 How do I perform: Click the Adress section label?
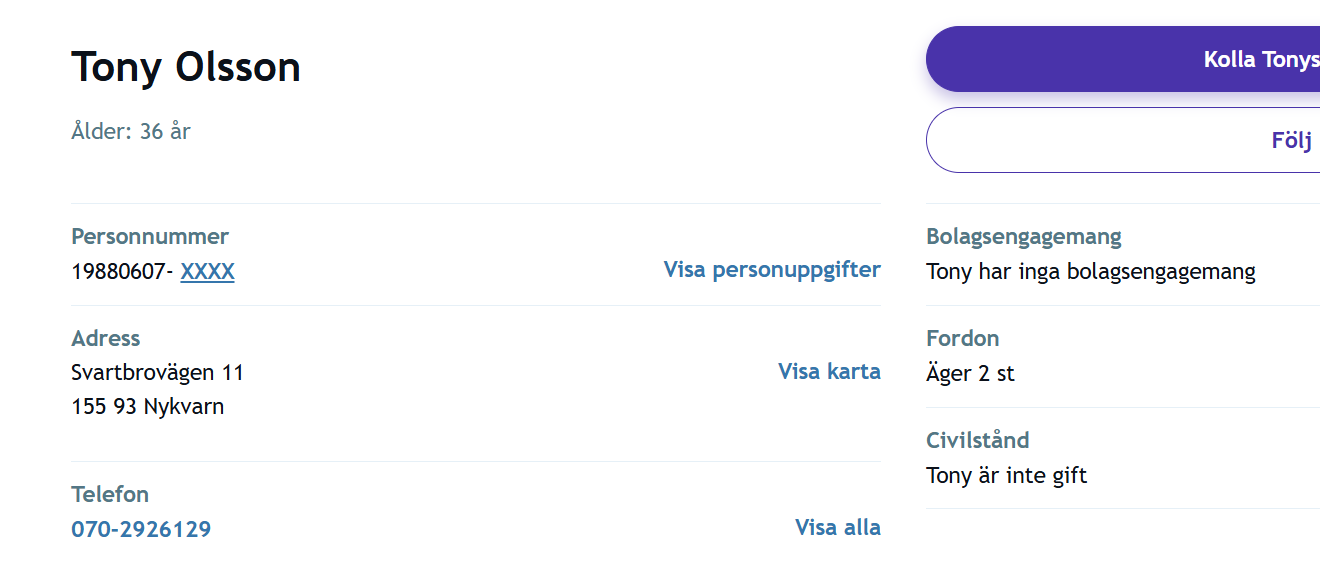[x=106, y=338]
